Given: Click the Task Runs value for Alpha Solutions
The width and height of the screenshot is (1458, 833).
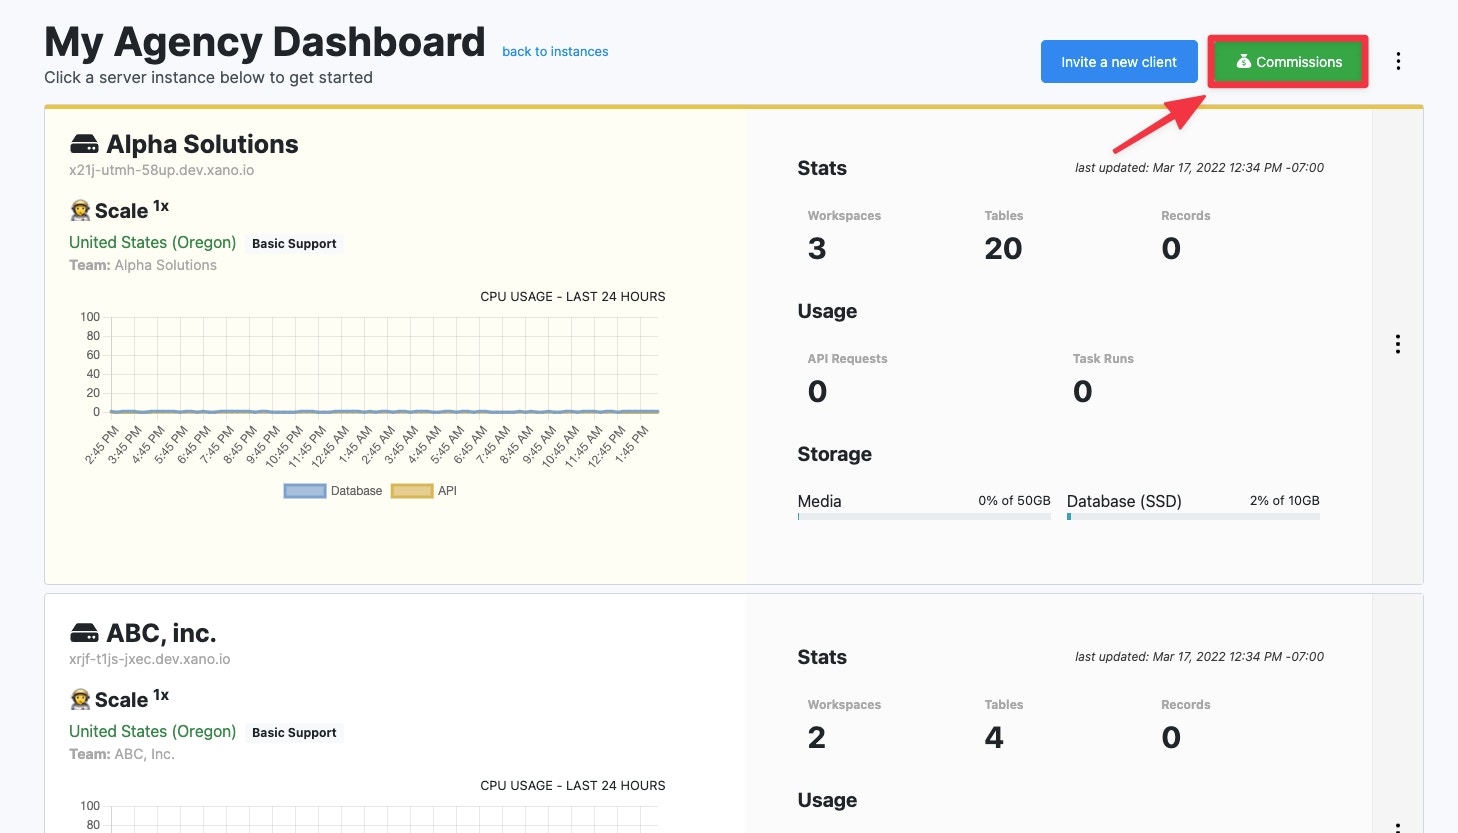Looking at the screenshot, I should pos(1083,392).
